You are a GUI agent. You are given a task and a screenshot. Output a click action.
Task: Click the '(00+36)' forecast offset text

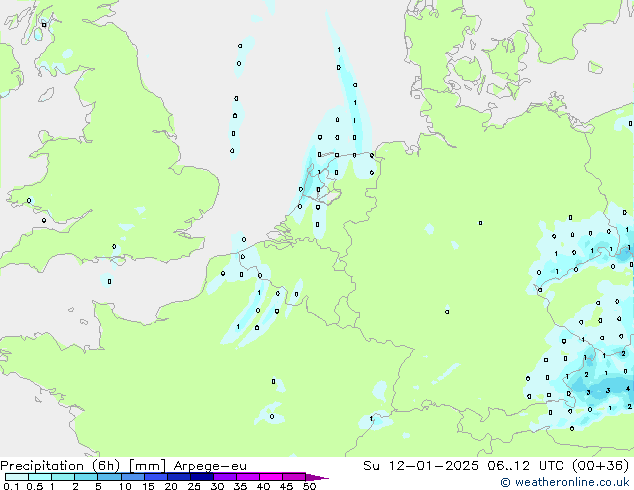(601, 466)
